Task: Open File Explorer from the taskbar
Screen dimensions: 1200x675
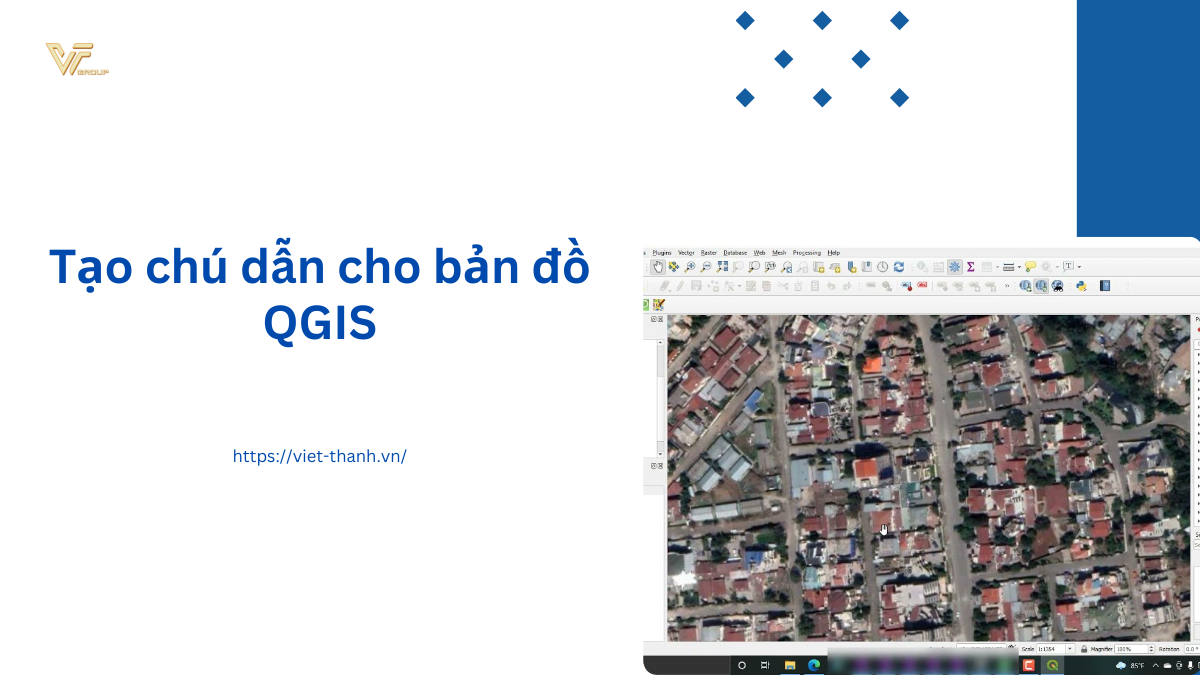Action: pos(790,665)
